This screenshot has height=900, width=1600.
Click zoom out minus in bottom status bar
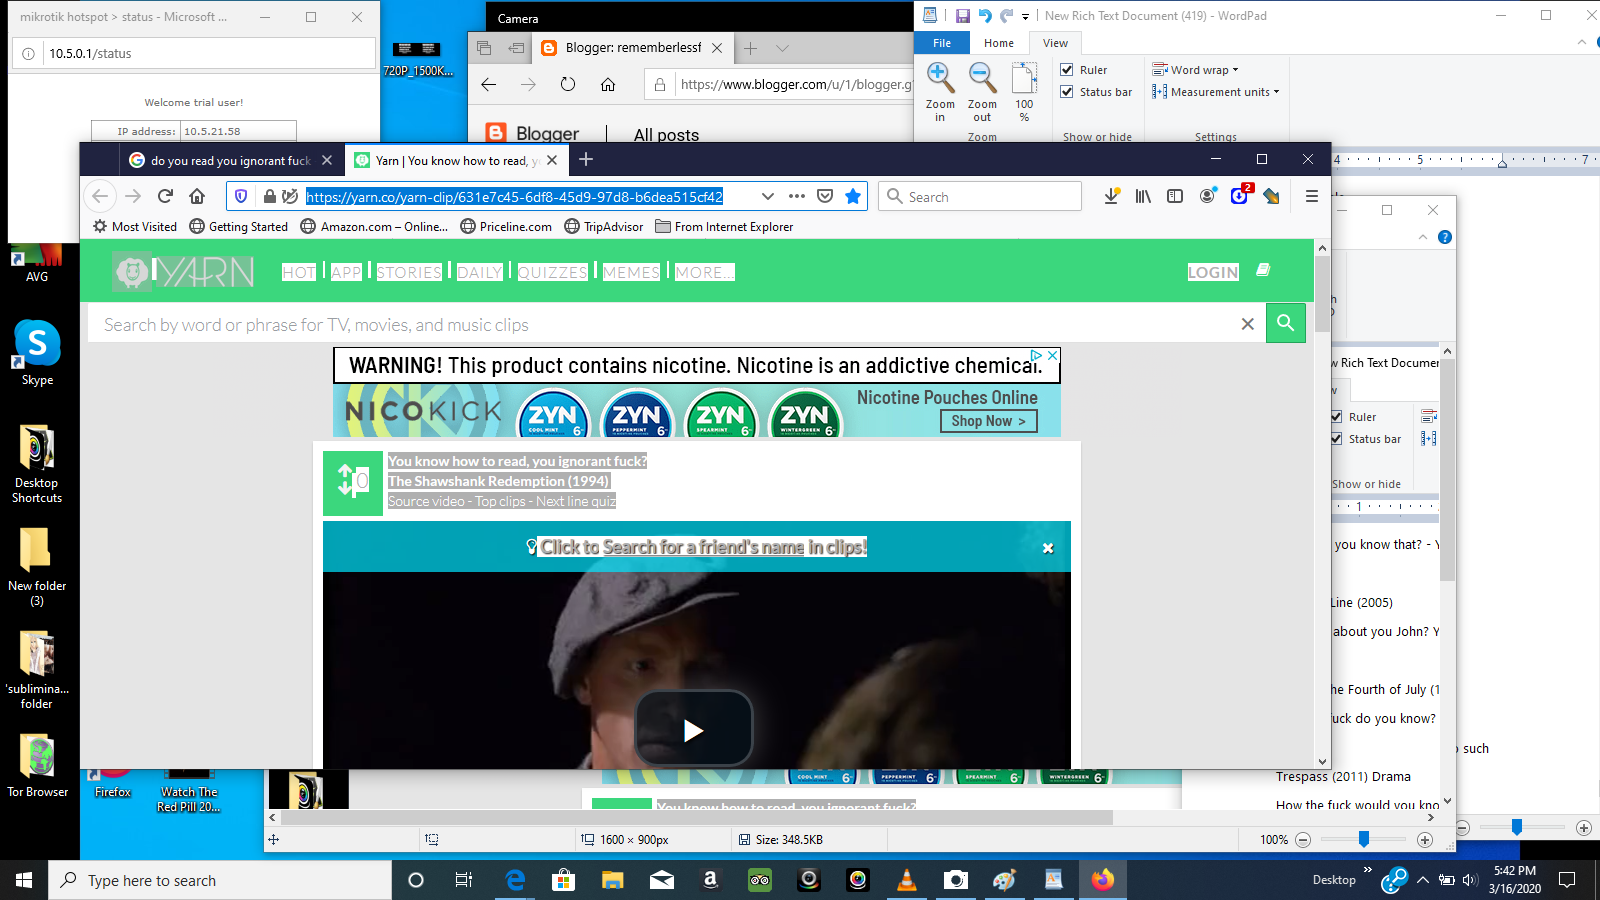click(x=1303, y=840)
